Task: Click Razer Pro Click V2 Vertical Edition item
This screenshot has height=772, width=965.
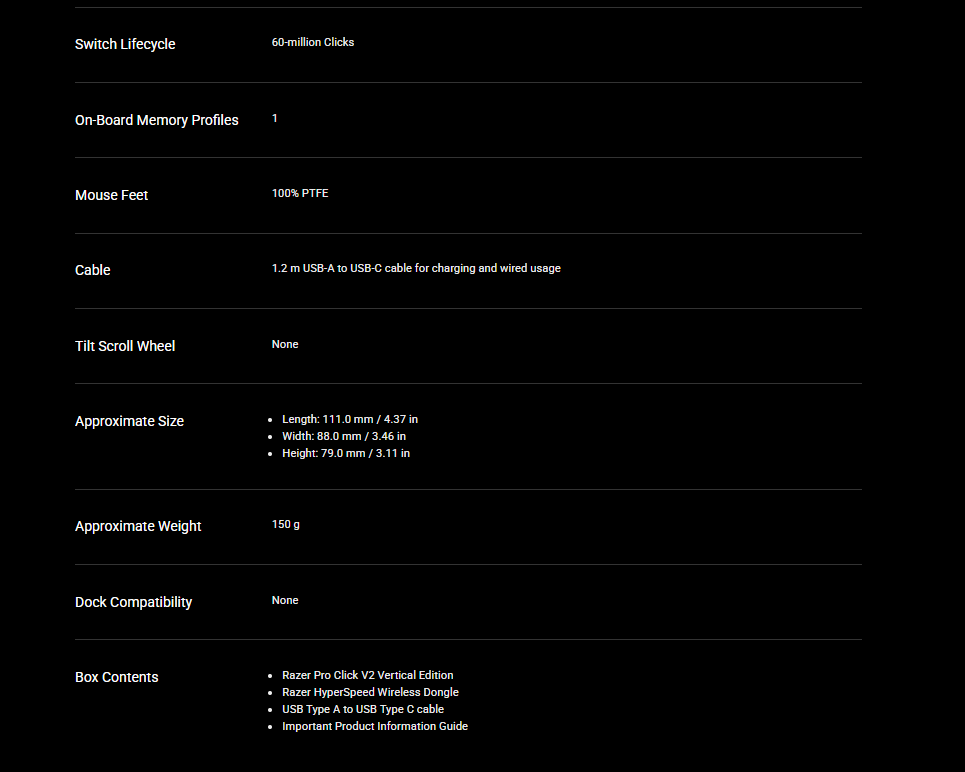Action: tap(367, 675)
